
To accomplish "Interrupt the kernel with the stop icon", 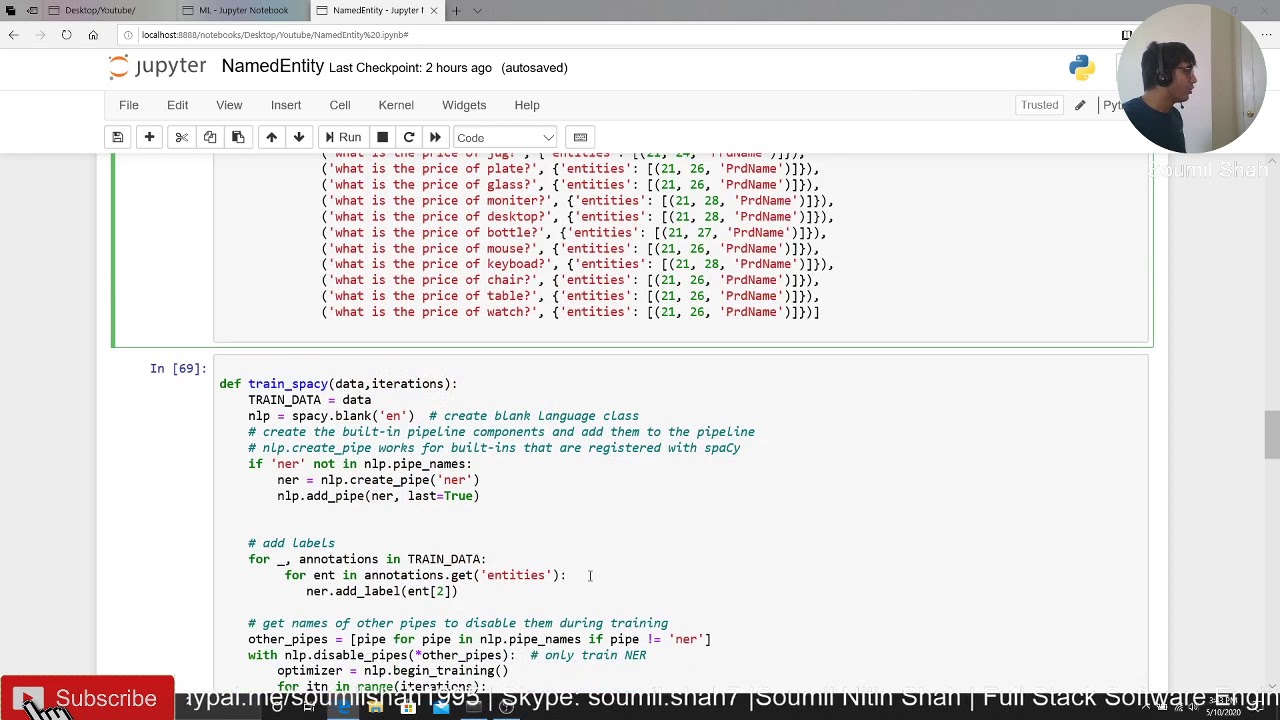I will (382, 137).
